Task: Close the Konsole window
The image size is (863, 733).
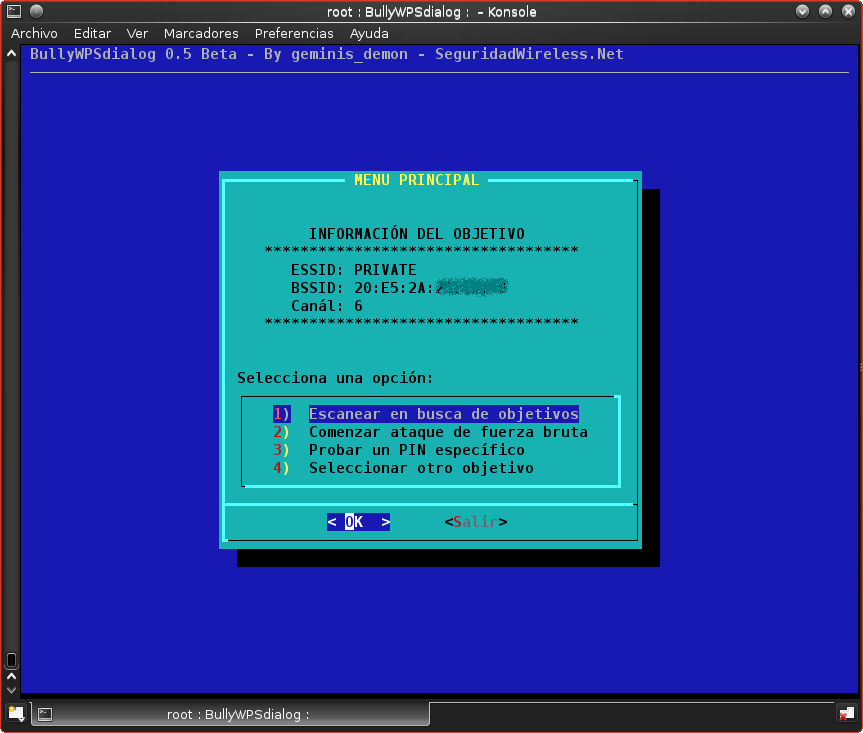Action: pos(847,12)
